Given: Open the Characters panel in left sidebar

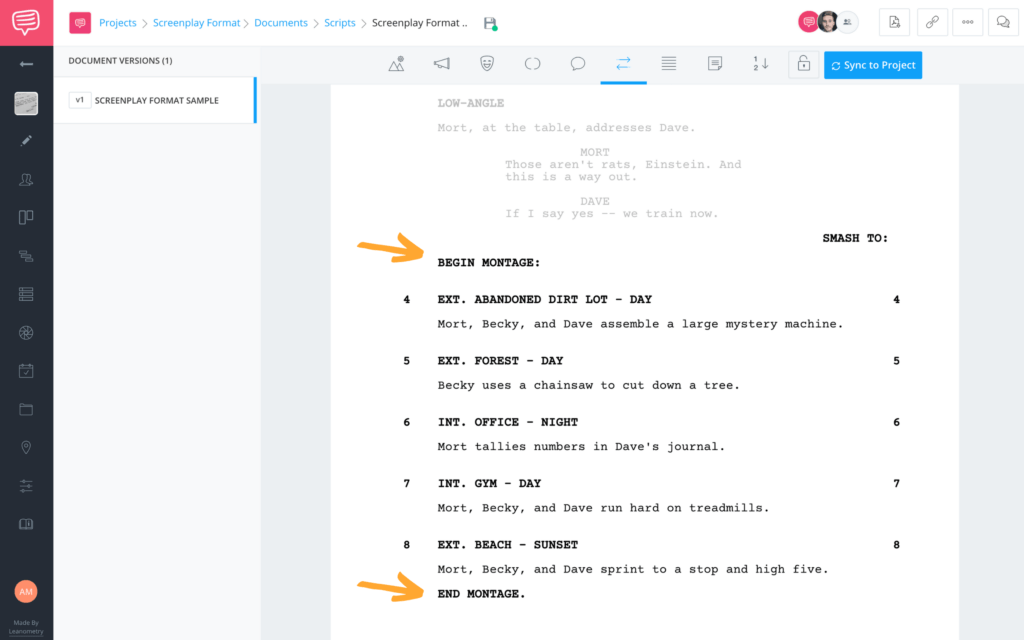Looking at the screenshot, I should point(26,180).
